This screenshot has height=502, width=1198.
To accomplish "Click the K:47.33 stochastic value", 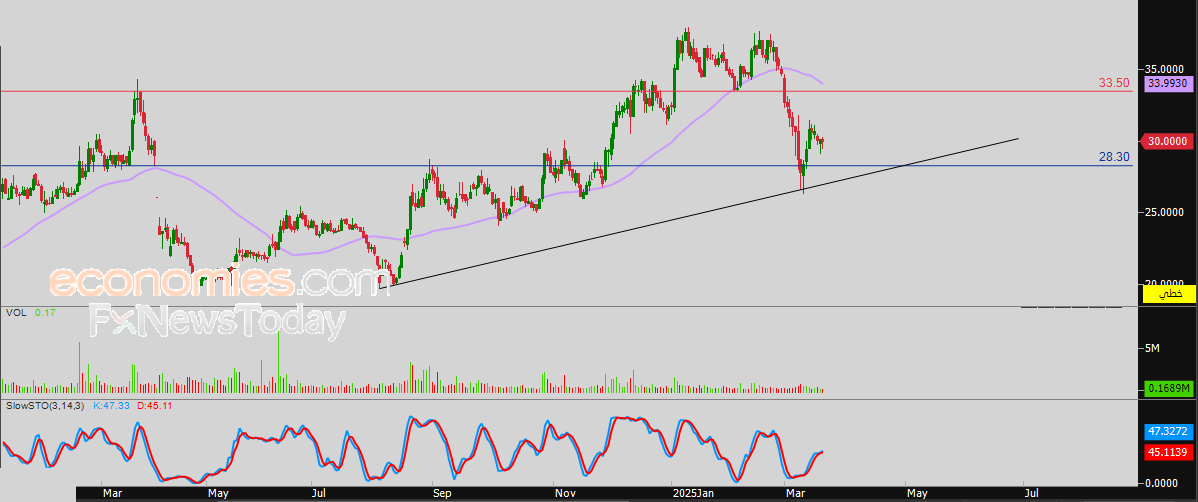I will point(112,405).
